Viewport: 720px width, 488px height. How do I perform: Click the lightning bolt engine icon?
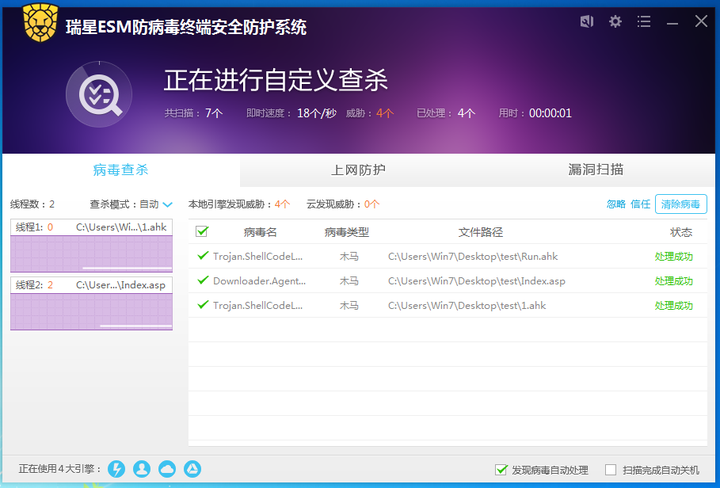[x=117, y=469]
